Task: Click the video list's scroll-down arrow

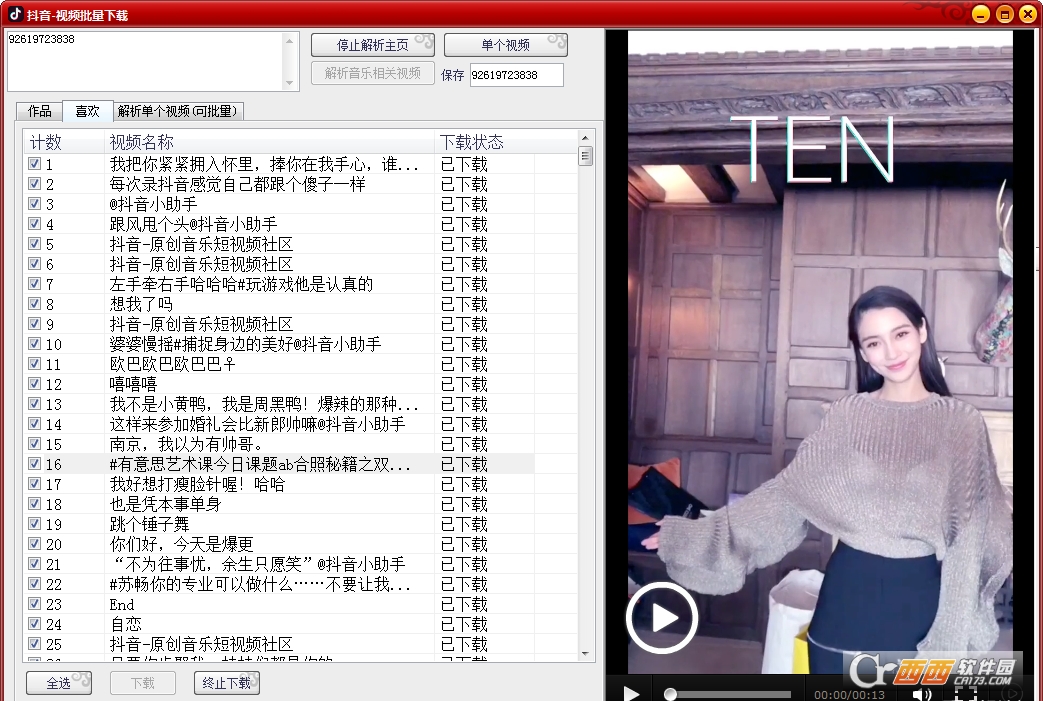Action: point(585,653)
